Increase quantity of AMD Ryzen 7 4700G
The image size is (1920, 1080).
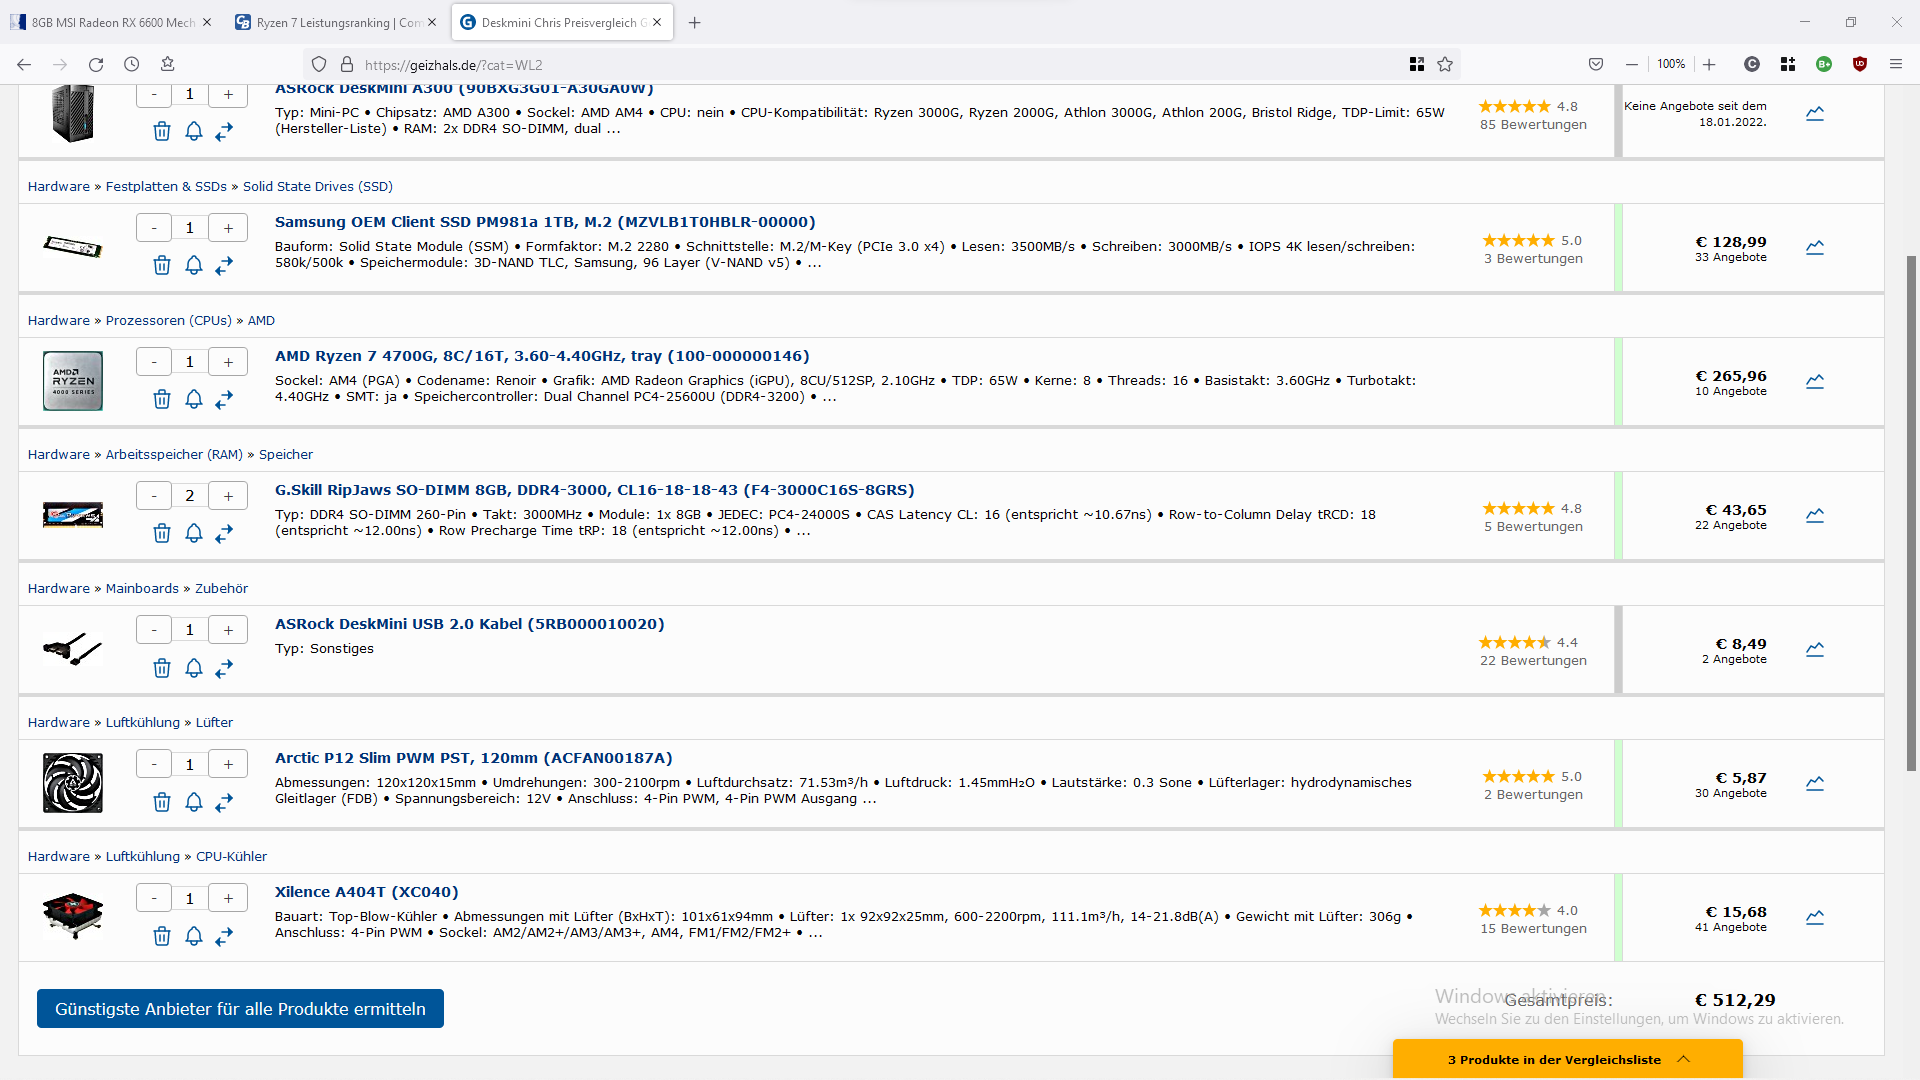pyautogui.click(x=228, y=362)
